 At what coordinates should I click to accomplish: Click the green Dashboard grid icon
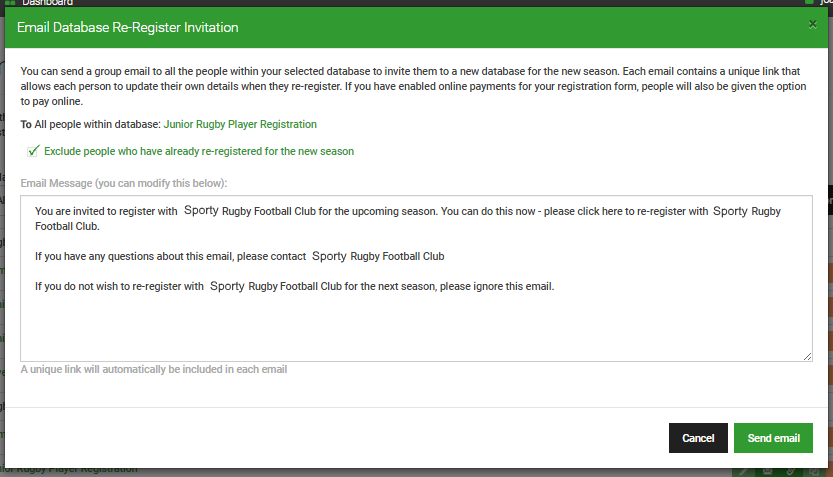(10, 3)
